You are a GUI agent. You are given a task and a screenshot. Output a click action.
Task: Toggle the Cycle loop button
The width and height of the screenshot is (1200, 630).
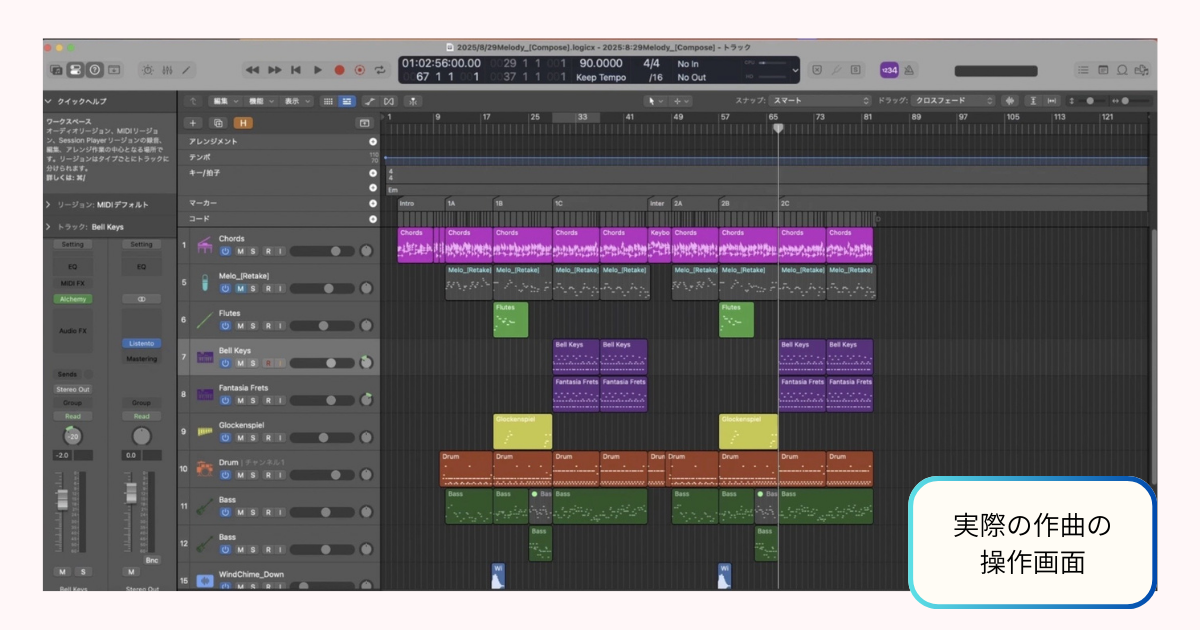tap(380, 70)
